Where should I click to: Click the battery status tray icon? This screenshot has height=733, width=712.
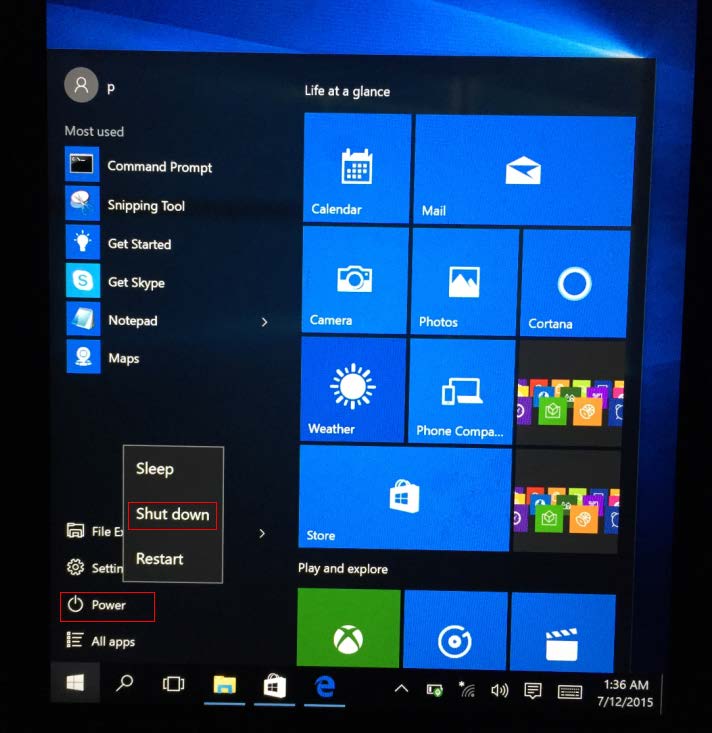(x=434, y=690)
